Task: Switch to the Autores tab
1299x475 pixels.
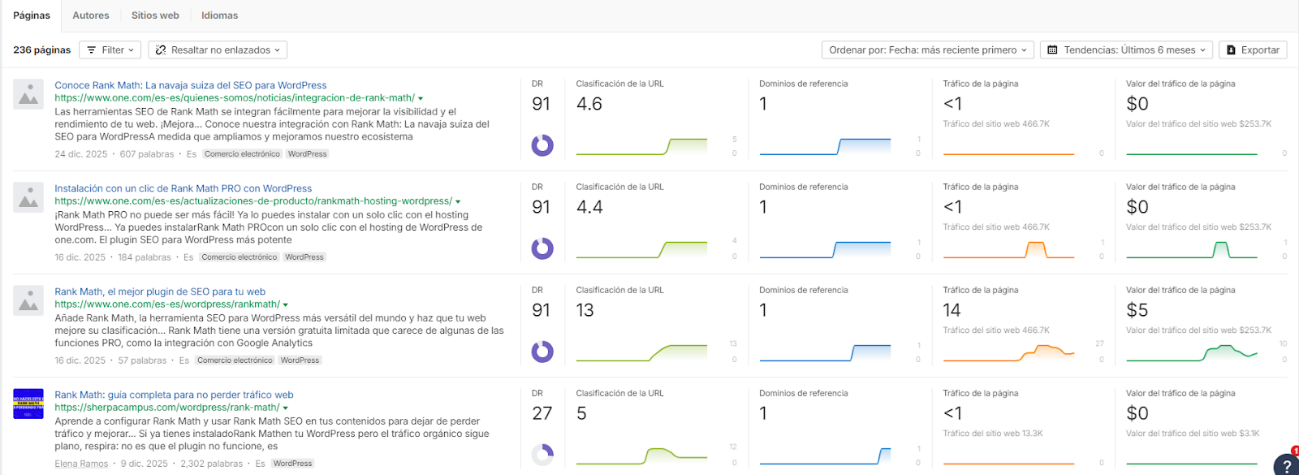Action: coord(91,16)
